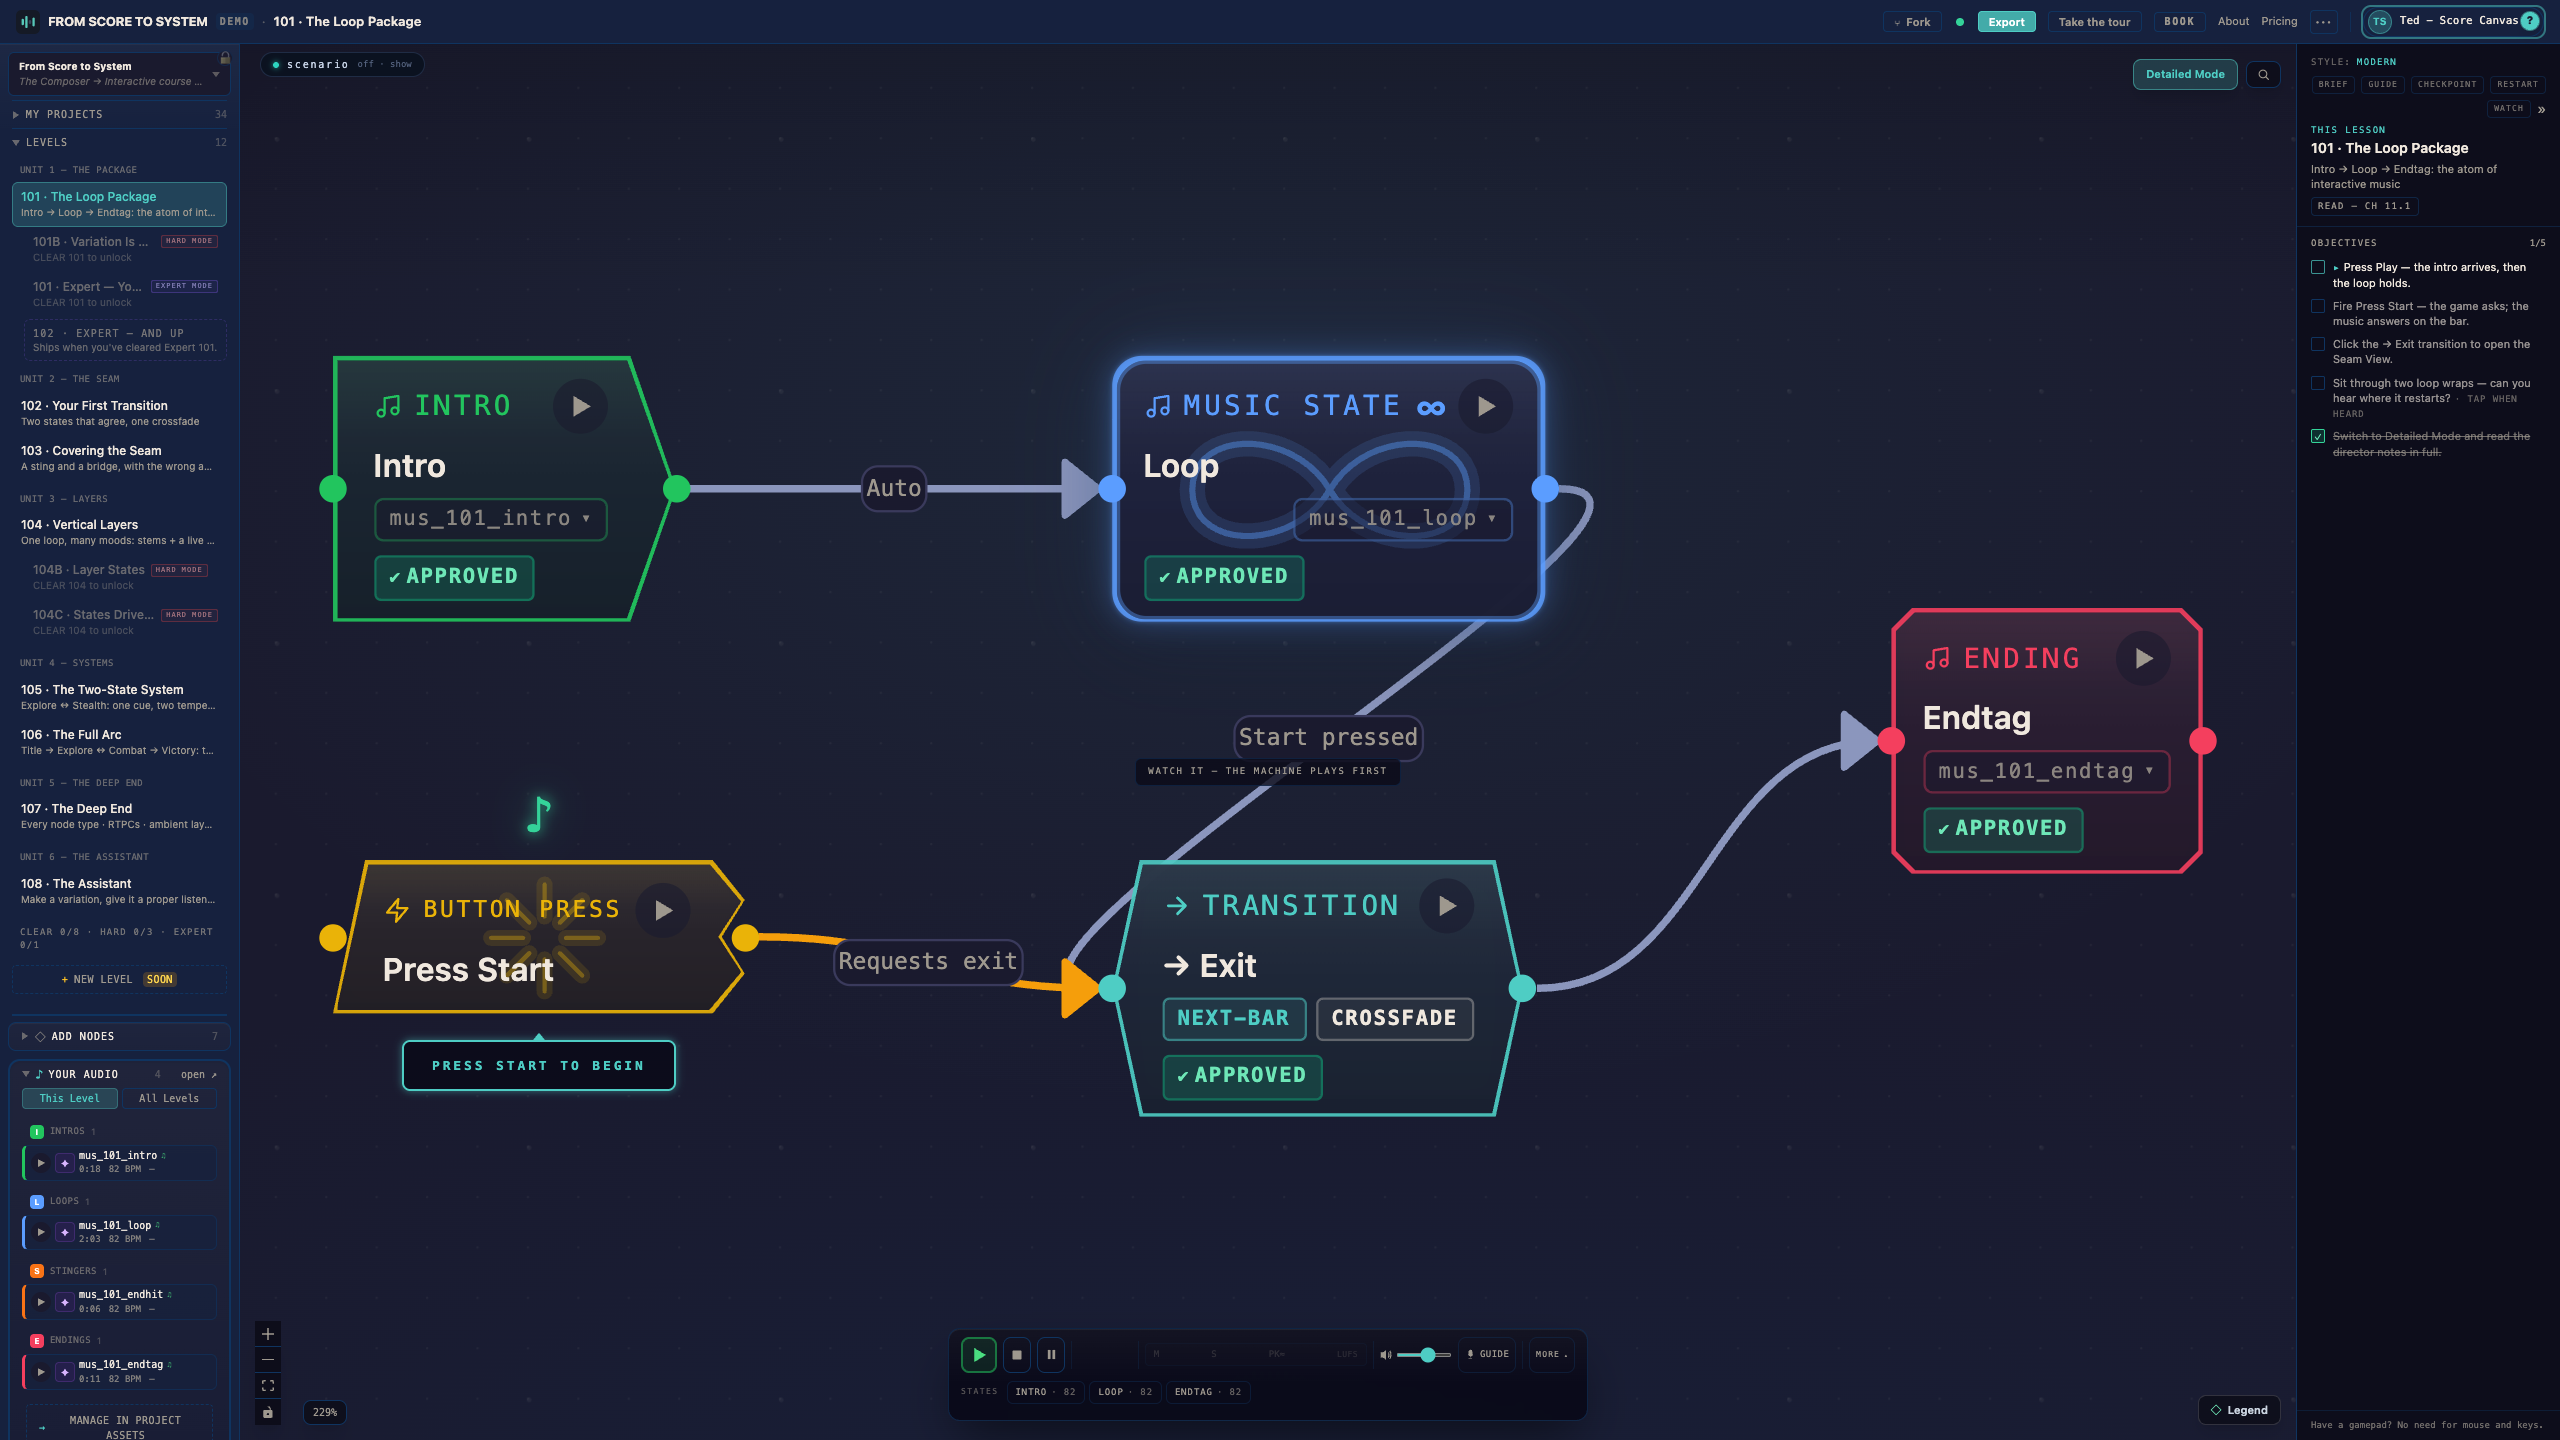The width and height of the screenshot is (2560, 1440).
Task: Click the zoom in plus icon
Action: click(x=268, y=1334)
